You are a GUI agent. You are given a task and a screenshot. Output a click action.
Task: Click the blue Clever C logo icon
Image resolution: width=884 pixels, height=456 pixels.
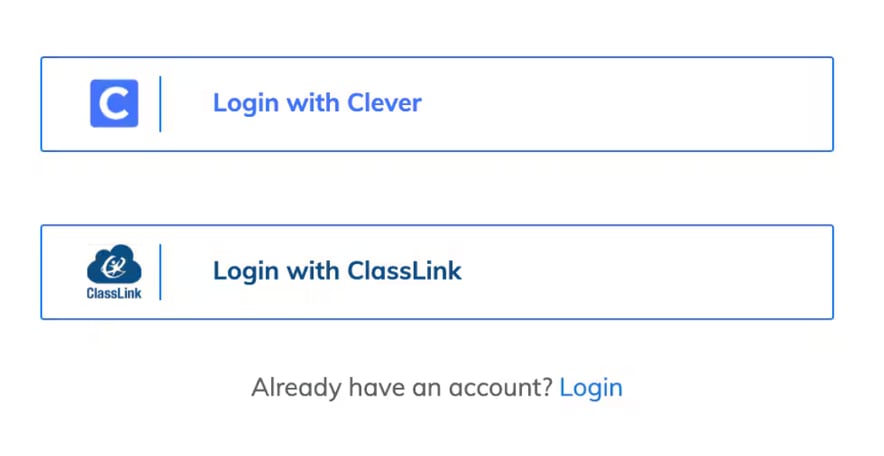coord(114,103)
